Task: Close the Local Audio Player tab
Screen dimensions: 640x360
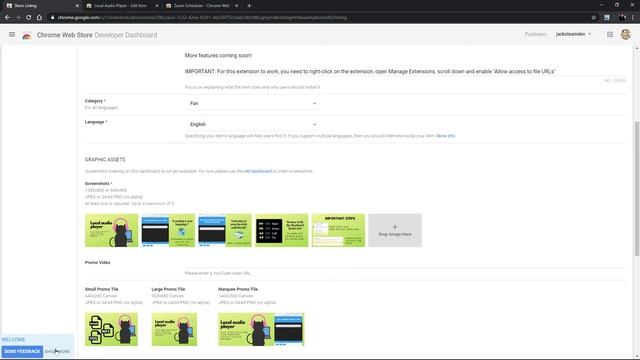Action: [x=157, y=6]
